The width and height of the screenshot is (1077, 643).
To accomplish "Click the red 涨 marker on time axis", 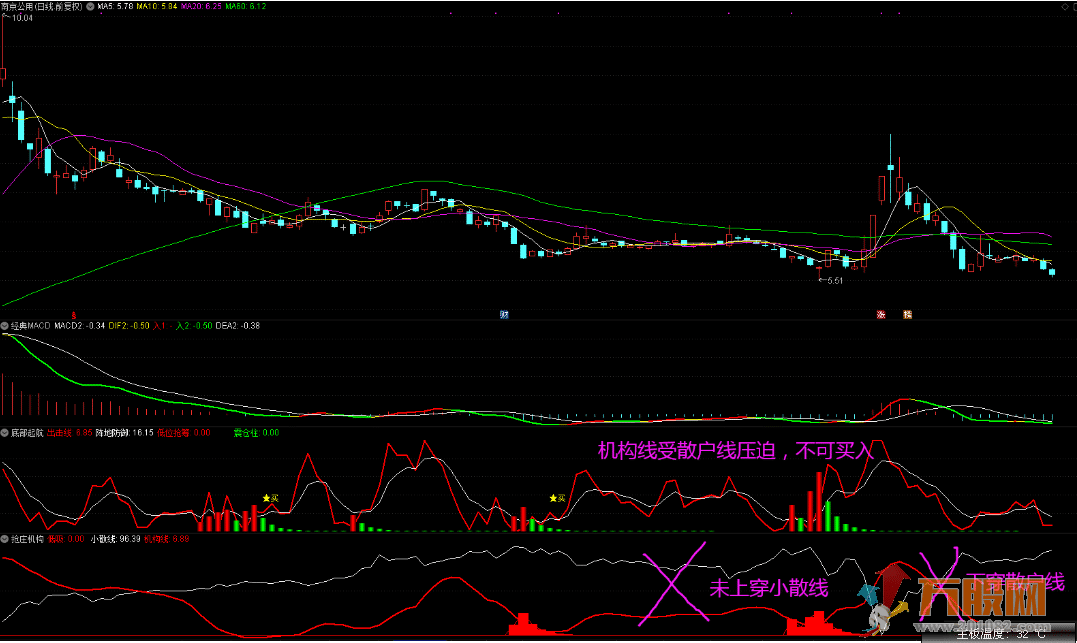I will 881,315.
